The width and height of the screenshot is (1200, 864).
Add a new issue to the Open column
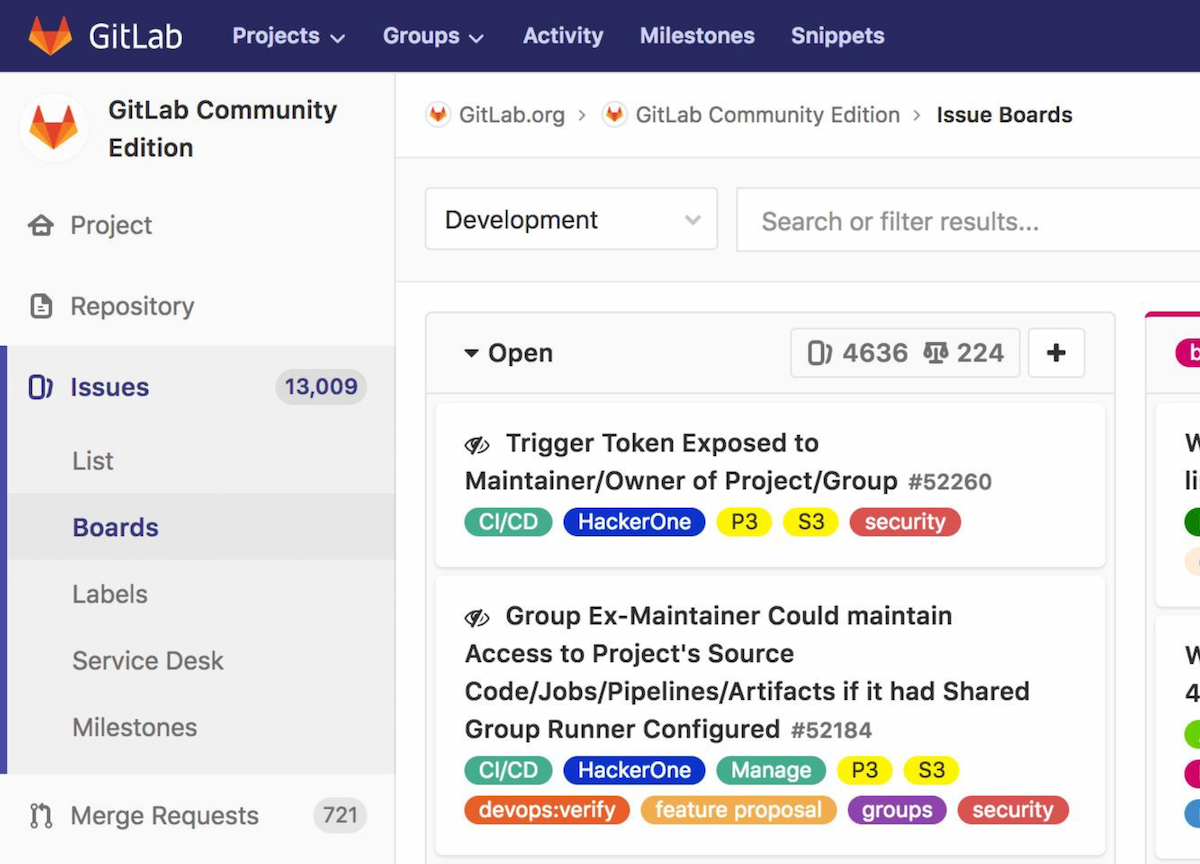(1056, 352)
